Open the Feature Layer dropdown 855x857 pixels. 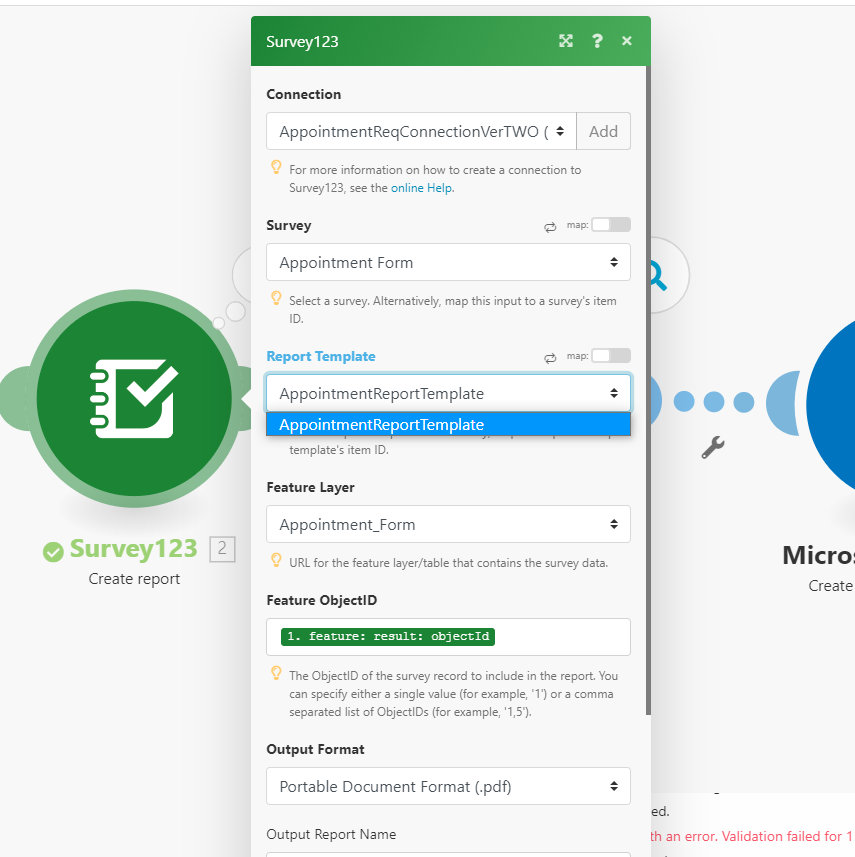[448, 524]
